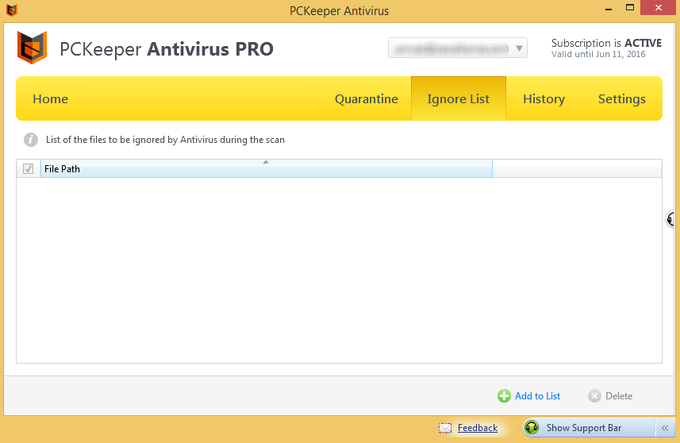680x443 pixels.
Task: Open the Feedback link
Action: pyautogui.click(x=477, y=428)
